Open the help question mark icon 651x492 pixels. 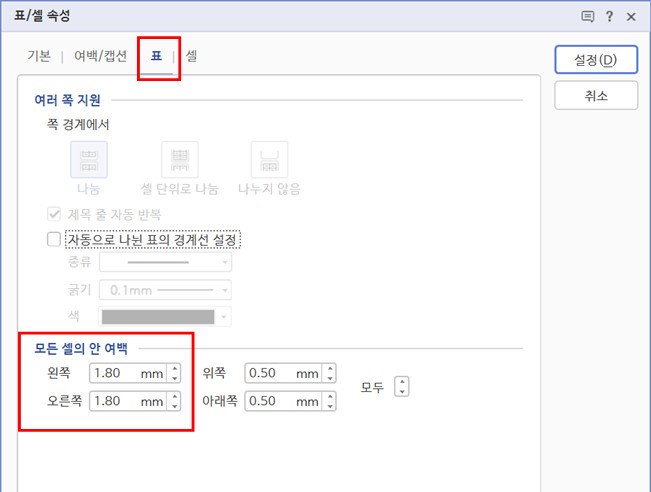tap(609, 17)
